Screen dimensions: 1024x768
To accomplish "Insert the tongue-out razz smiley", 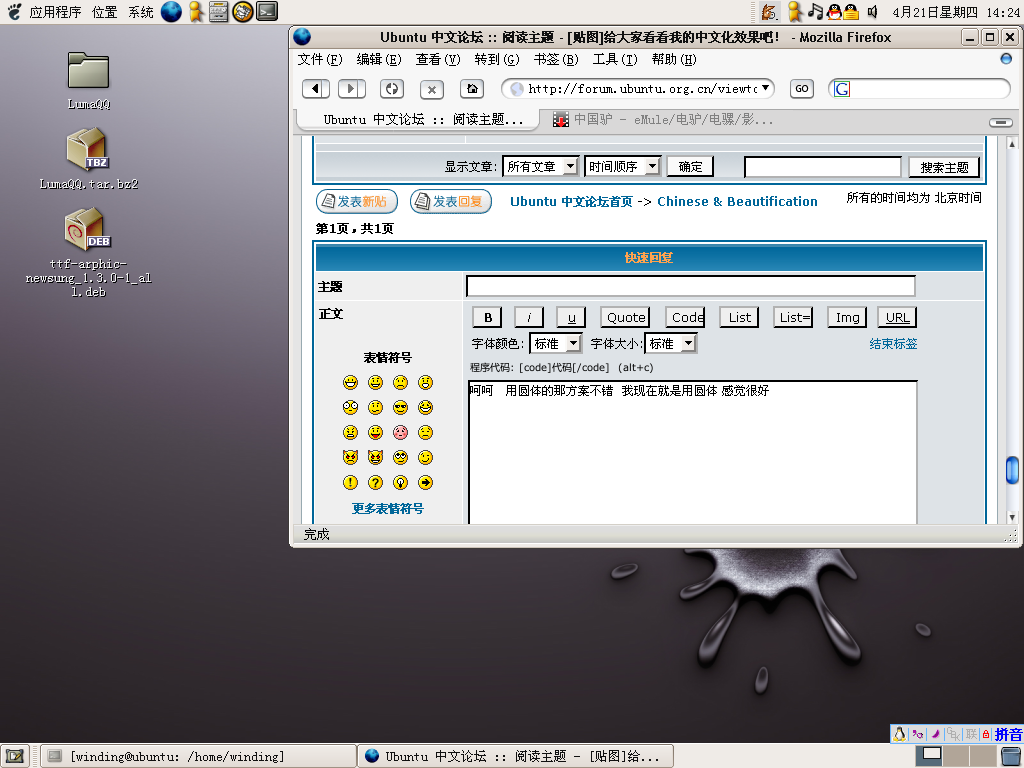I will (376, 432).
